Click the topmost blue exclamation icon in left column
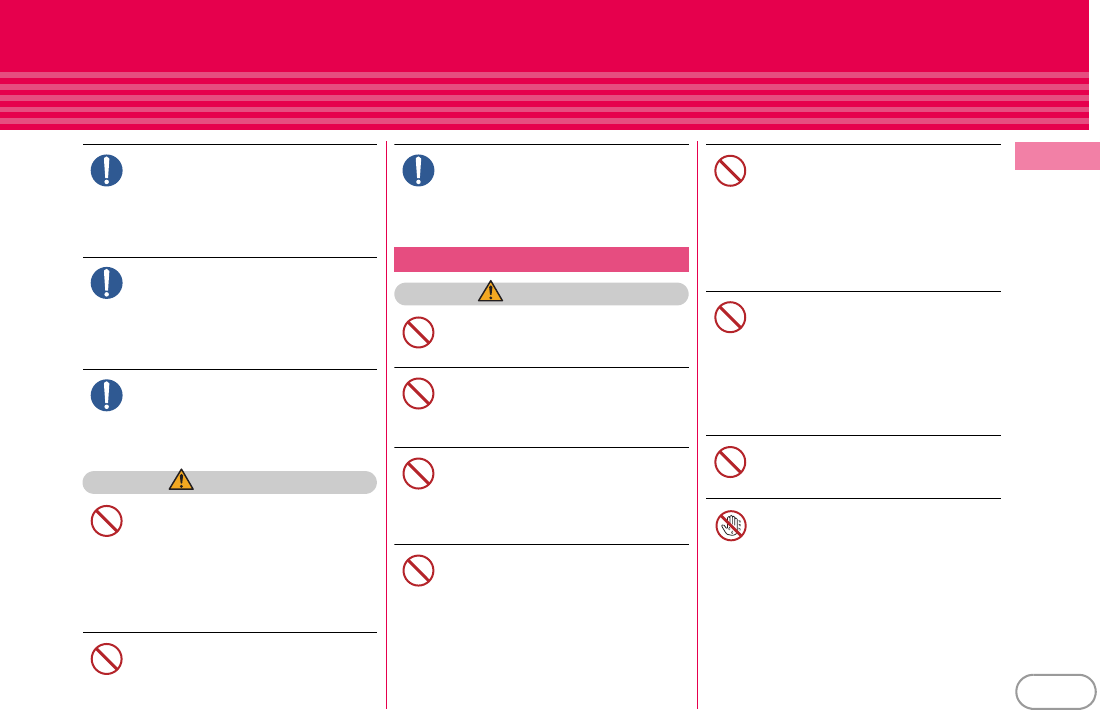This screenshot has width=1100, height=710. point(107,170)
